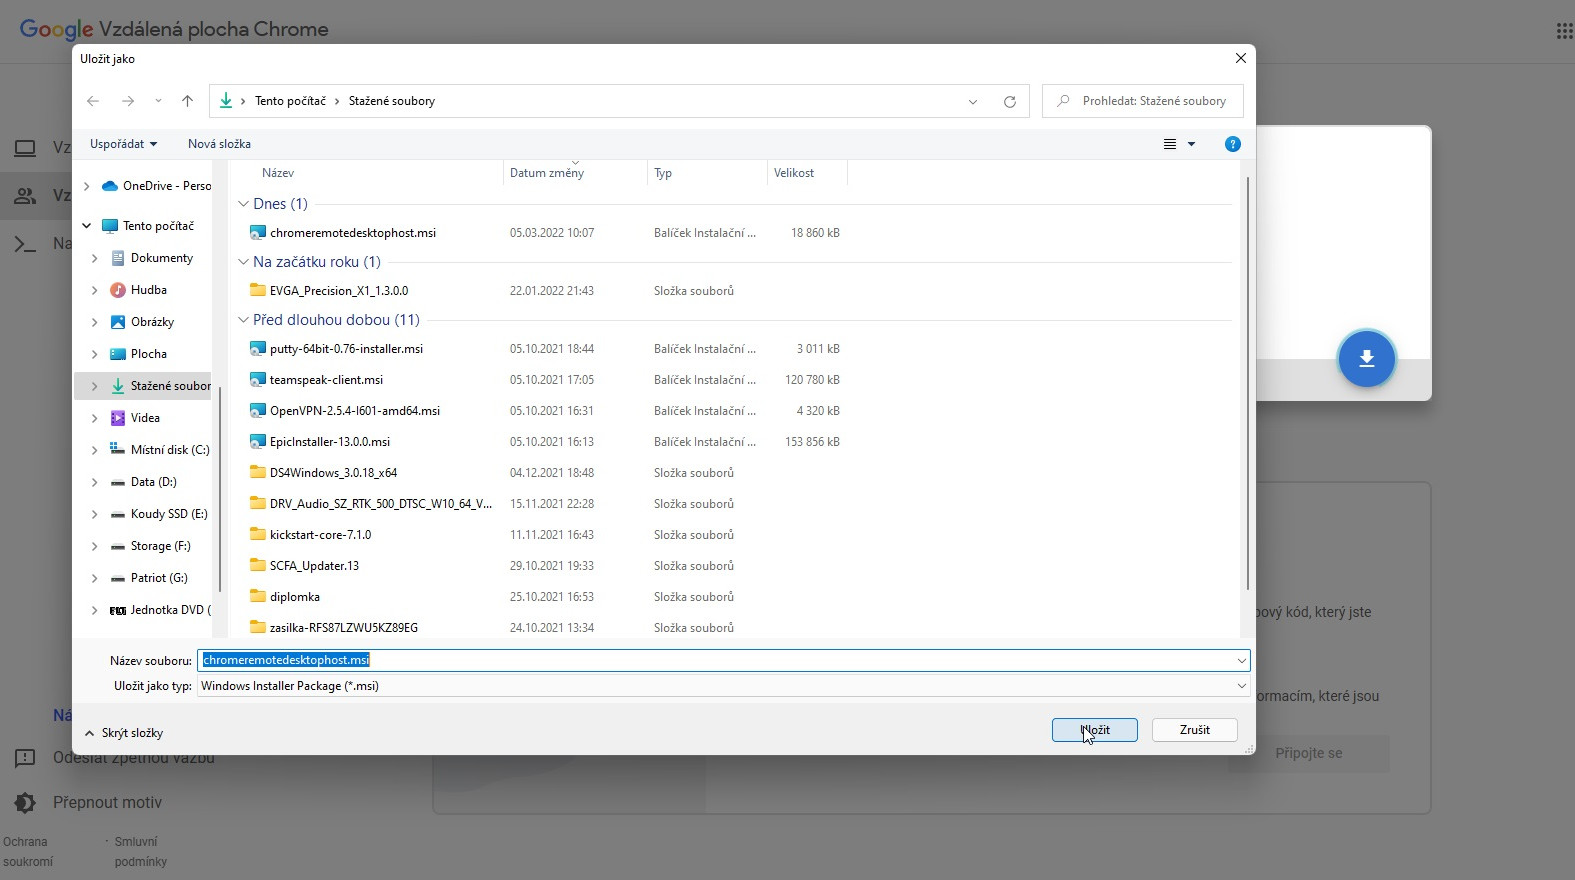The width and height of the screenshot is (1575, 880).
Task: Select putty-64bit-0.76-installer.msi file
Action: 346,349
